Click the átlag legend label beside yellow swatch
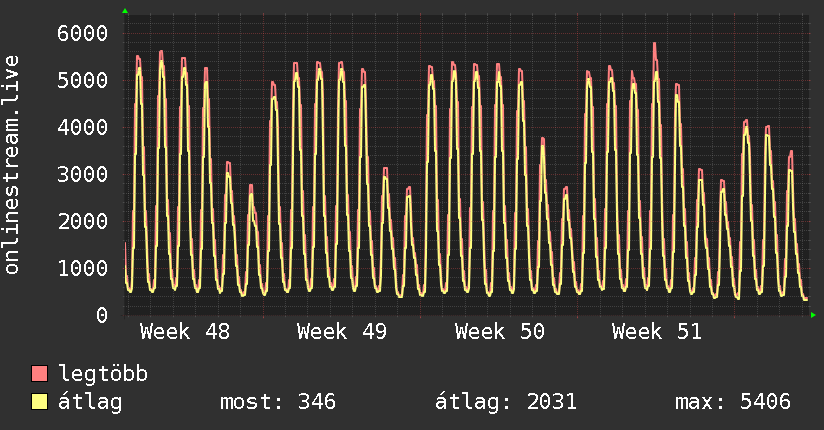Viewport: 824px width, 430px height. tap(90, 403)
